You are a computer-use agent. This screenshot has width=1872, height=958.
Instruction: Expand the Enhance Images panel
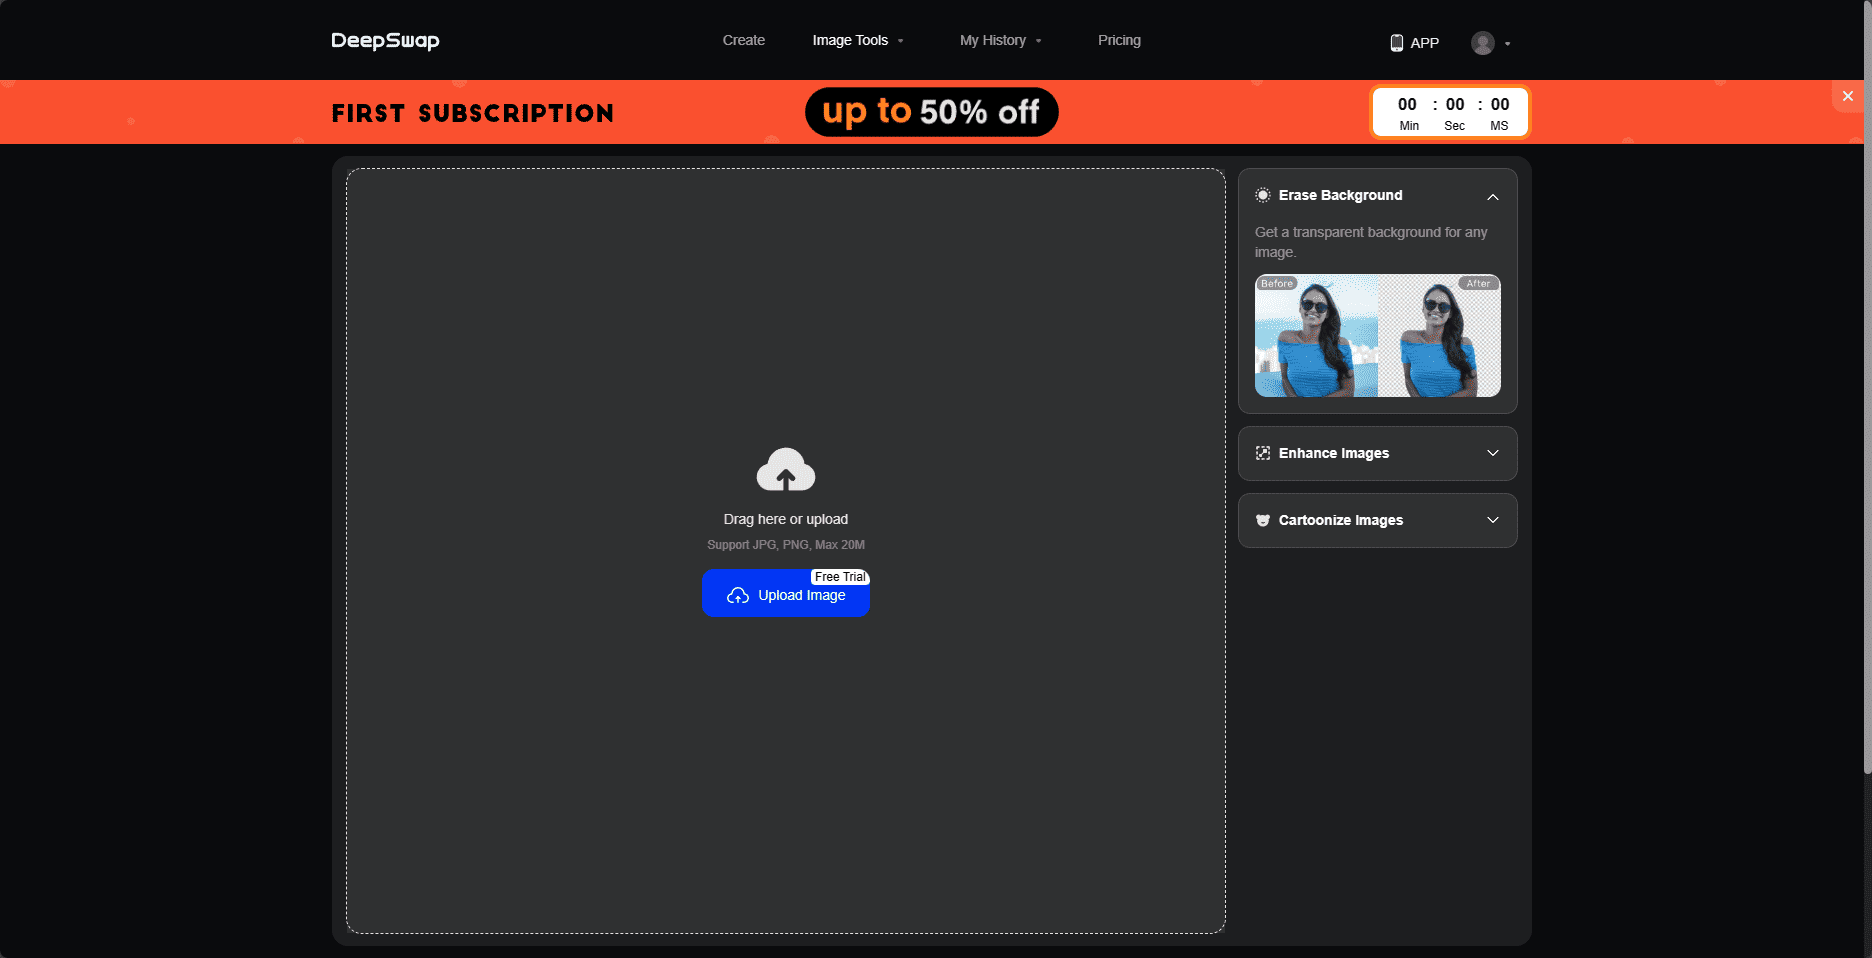coord(1493,453)
